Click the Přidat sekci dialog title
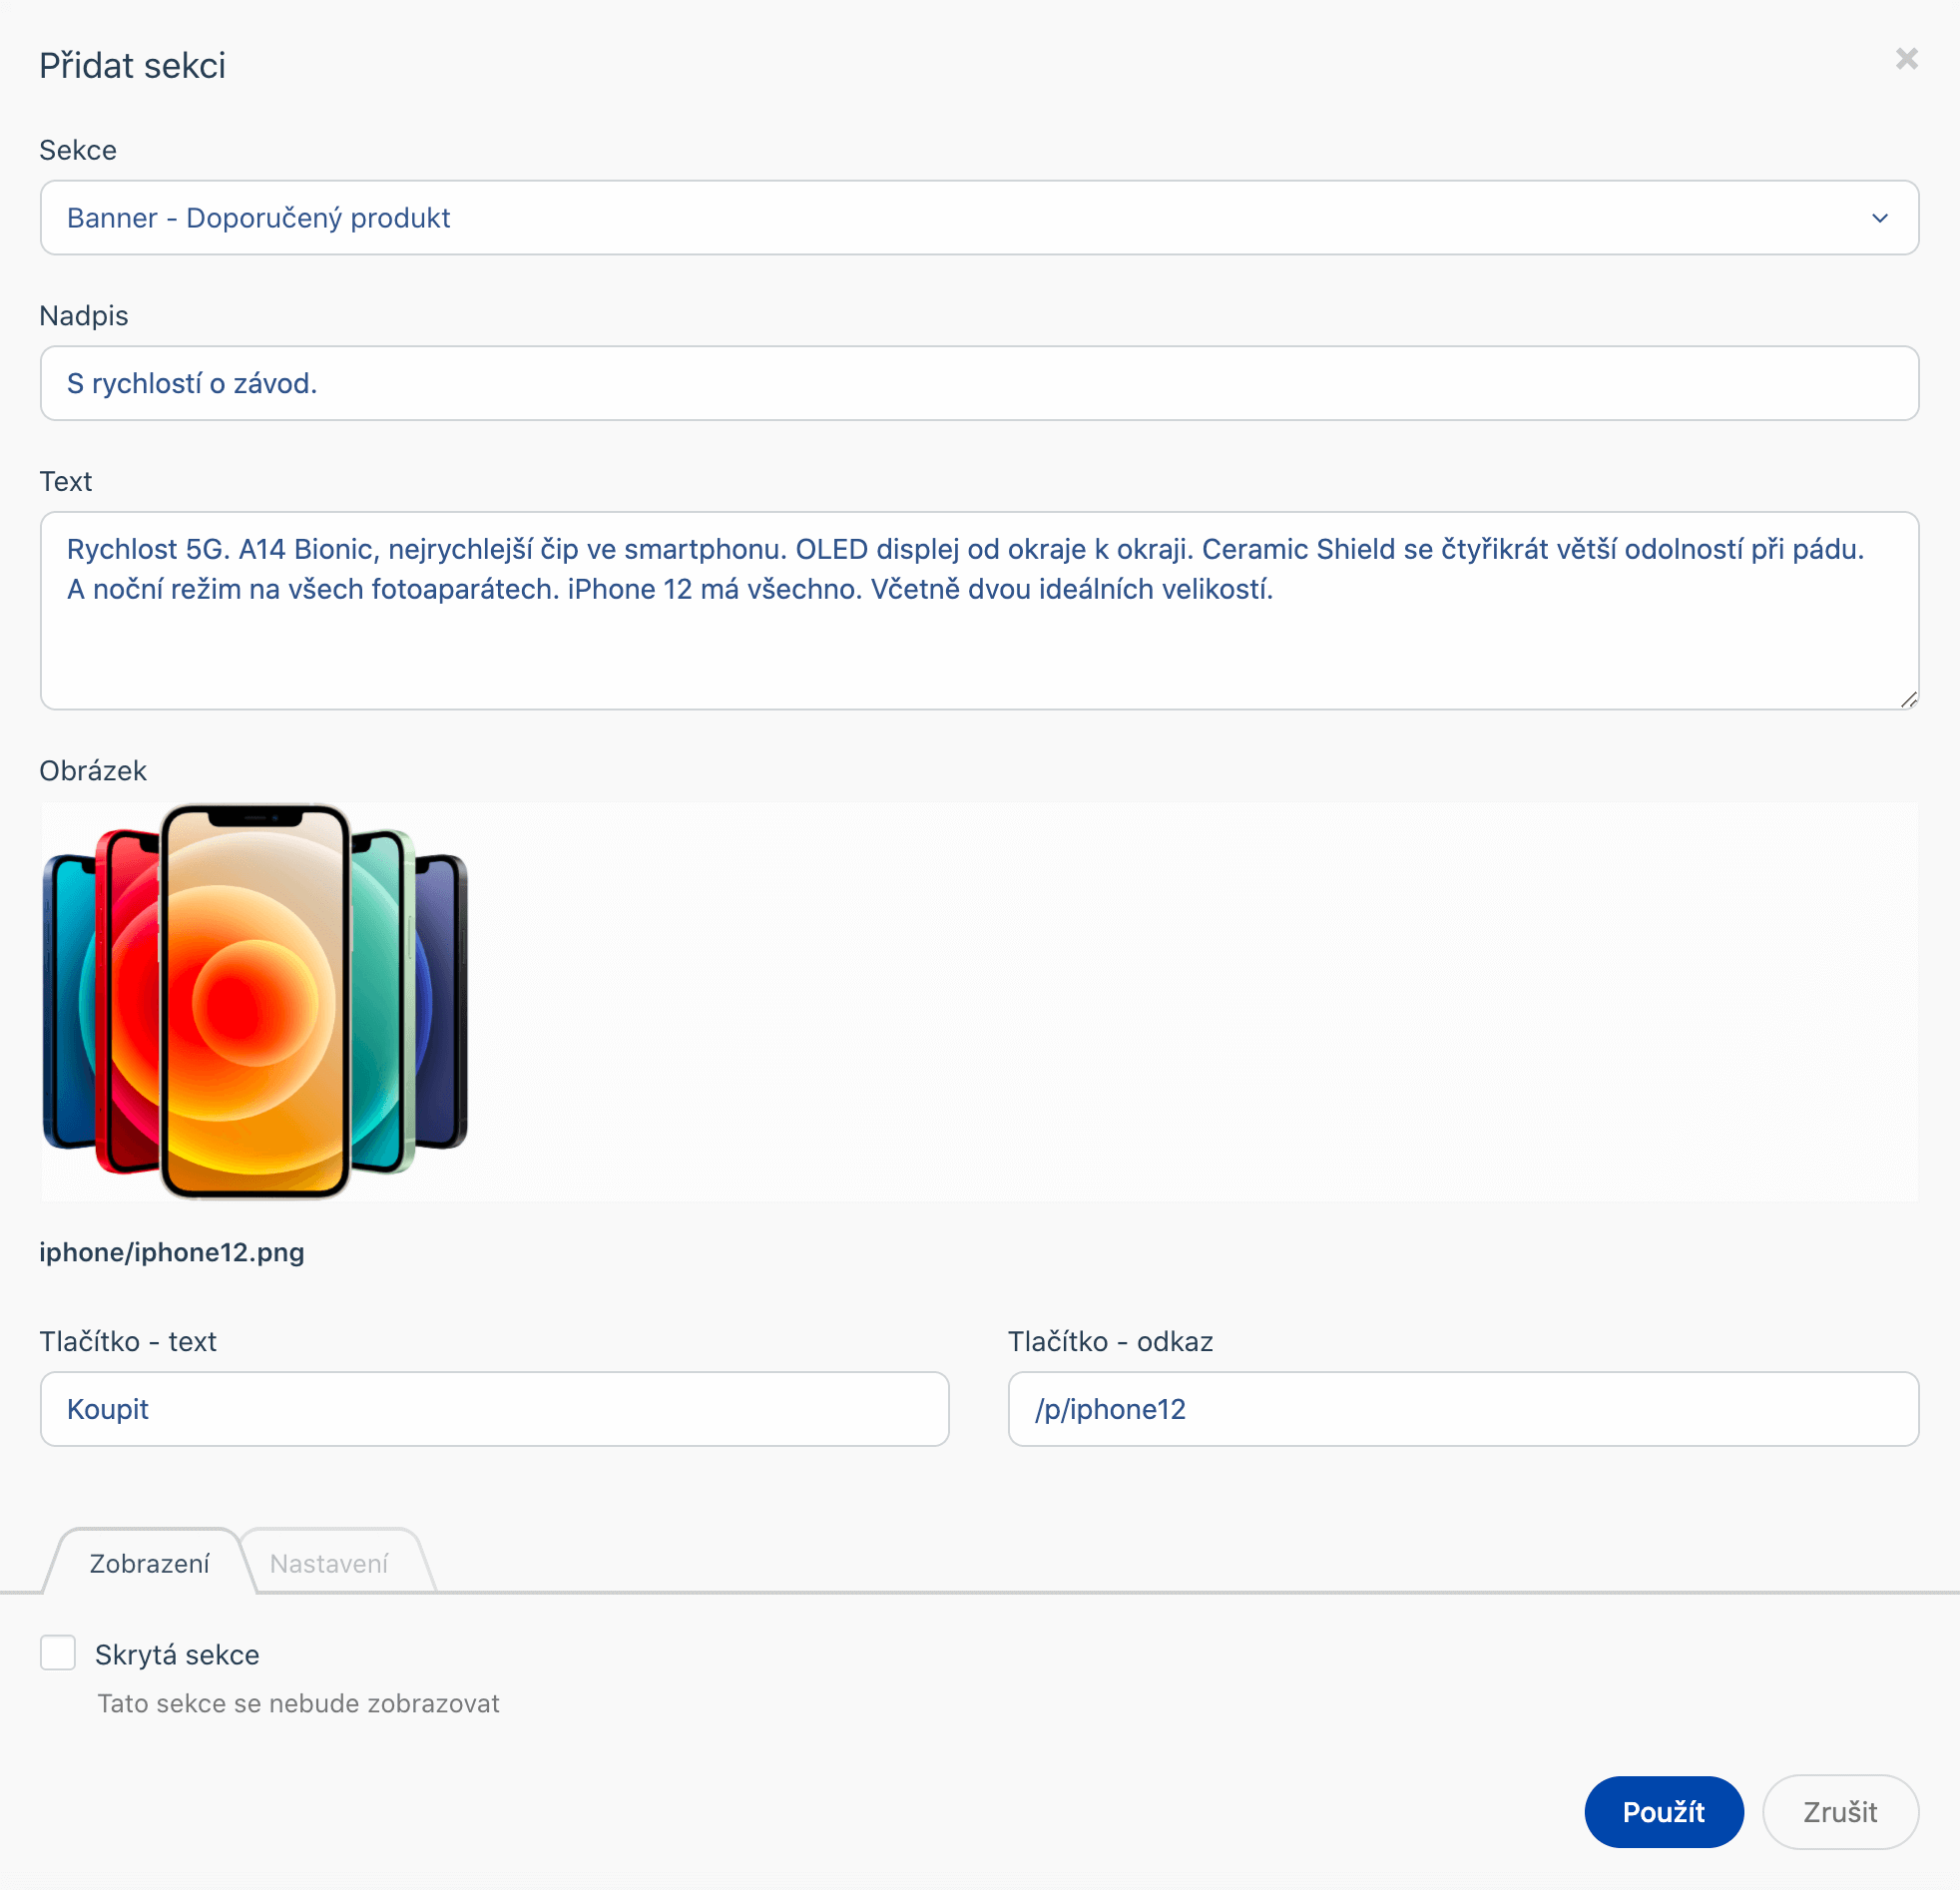The width and height of the screenshot is (1960, 1890). pyautogui.click(x=133, y=66)
